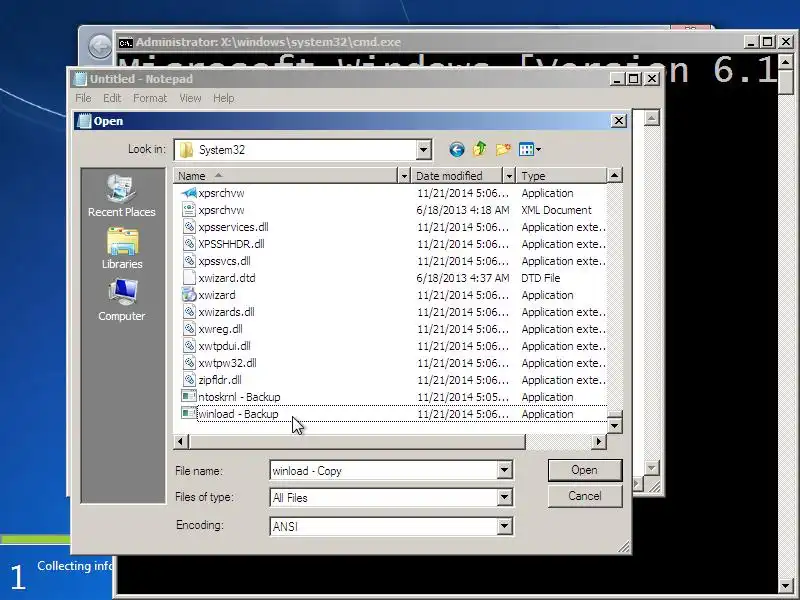The height and width of the screenshot is (600, 800).
Task: Select the xwizard.dtd file name
Action: [x=227, y=278]
